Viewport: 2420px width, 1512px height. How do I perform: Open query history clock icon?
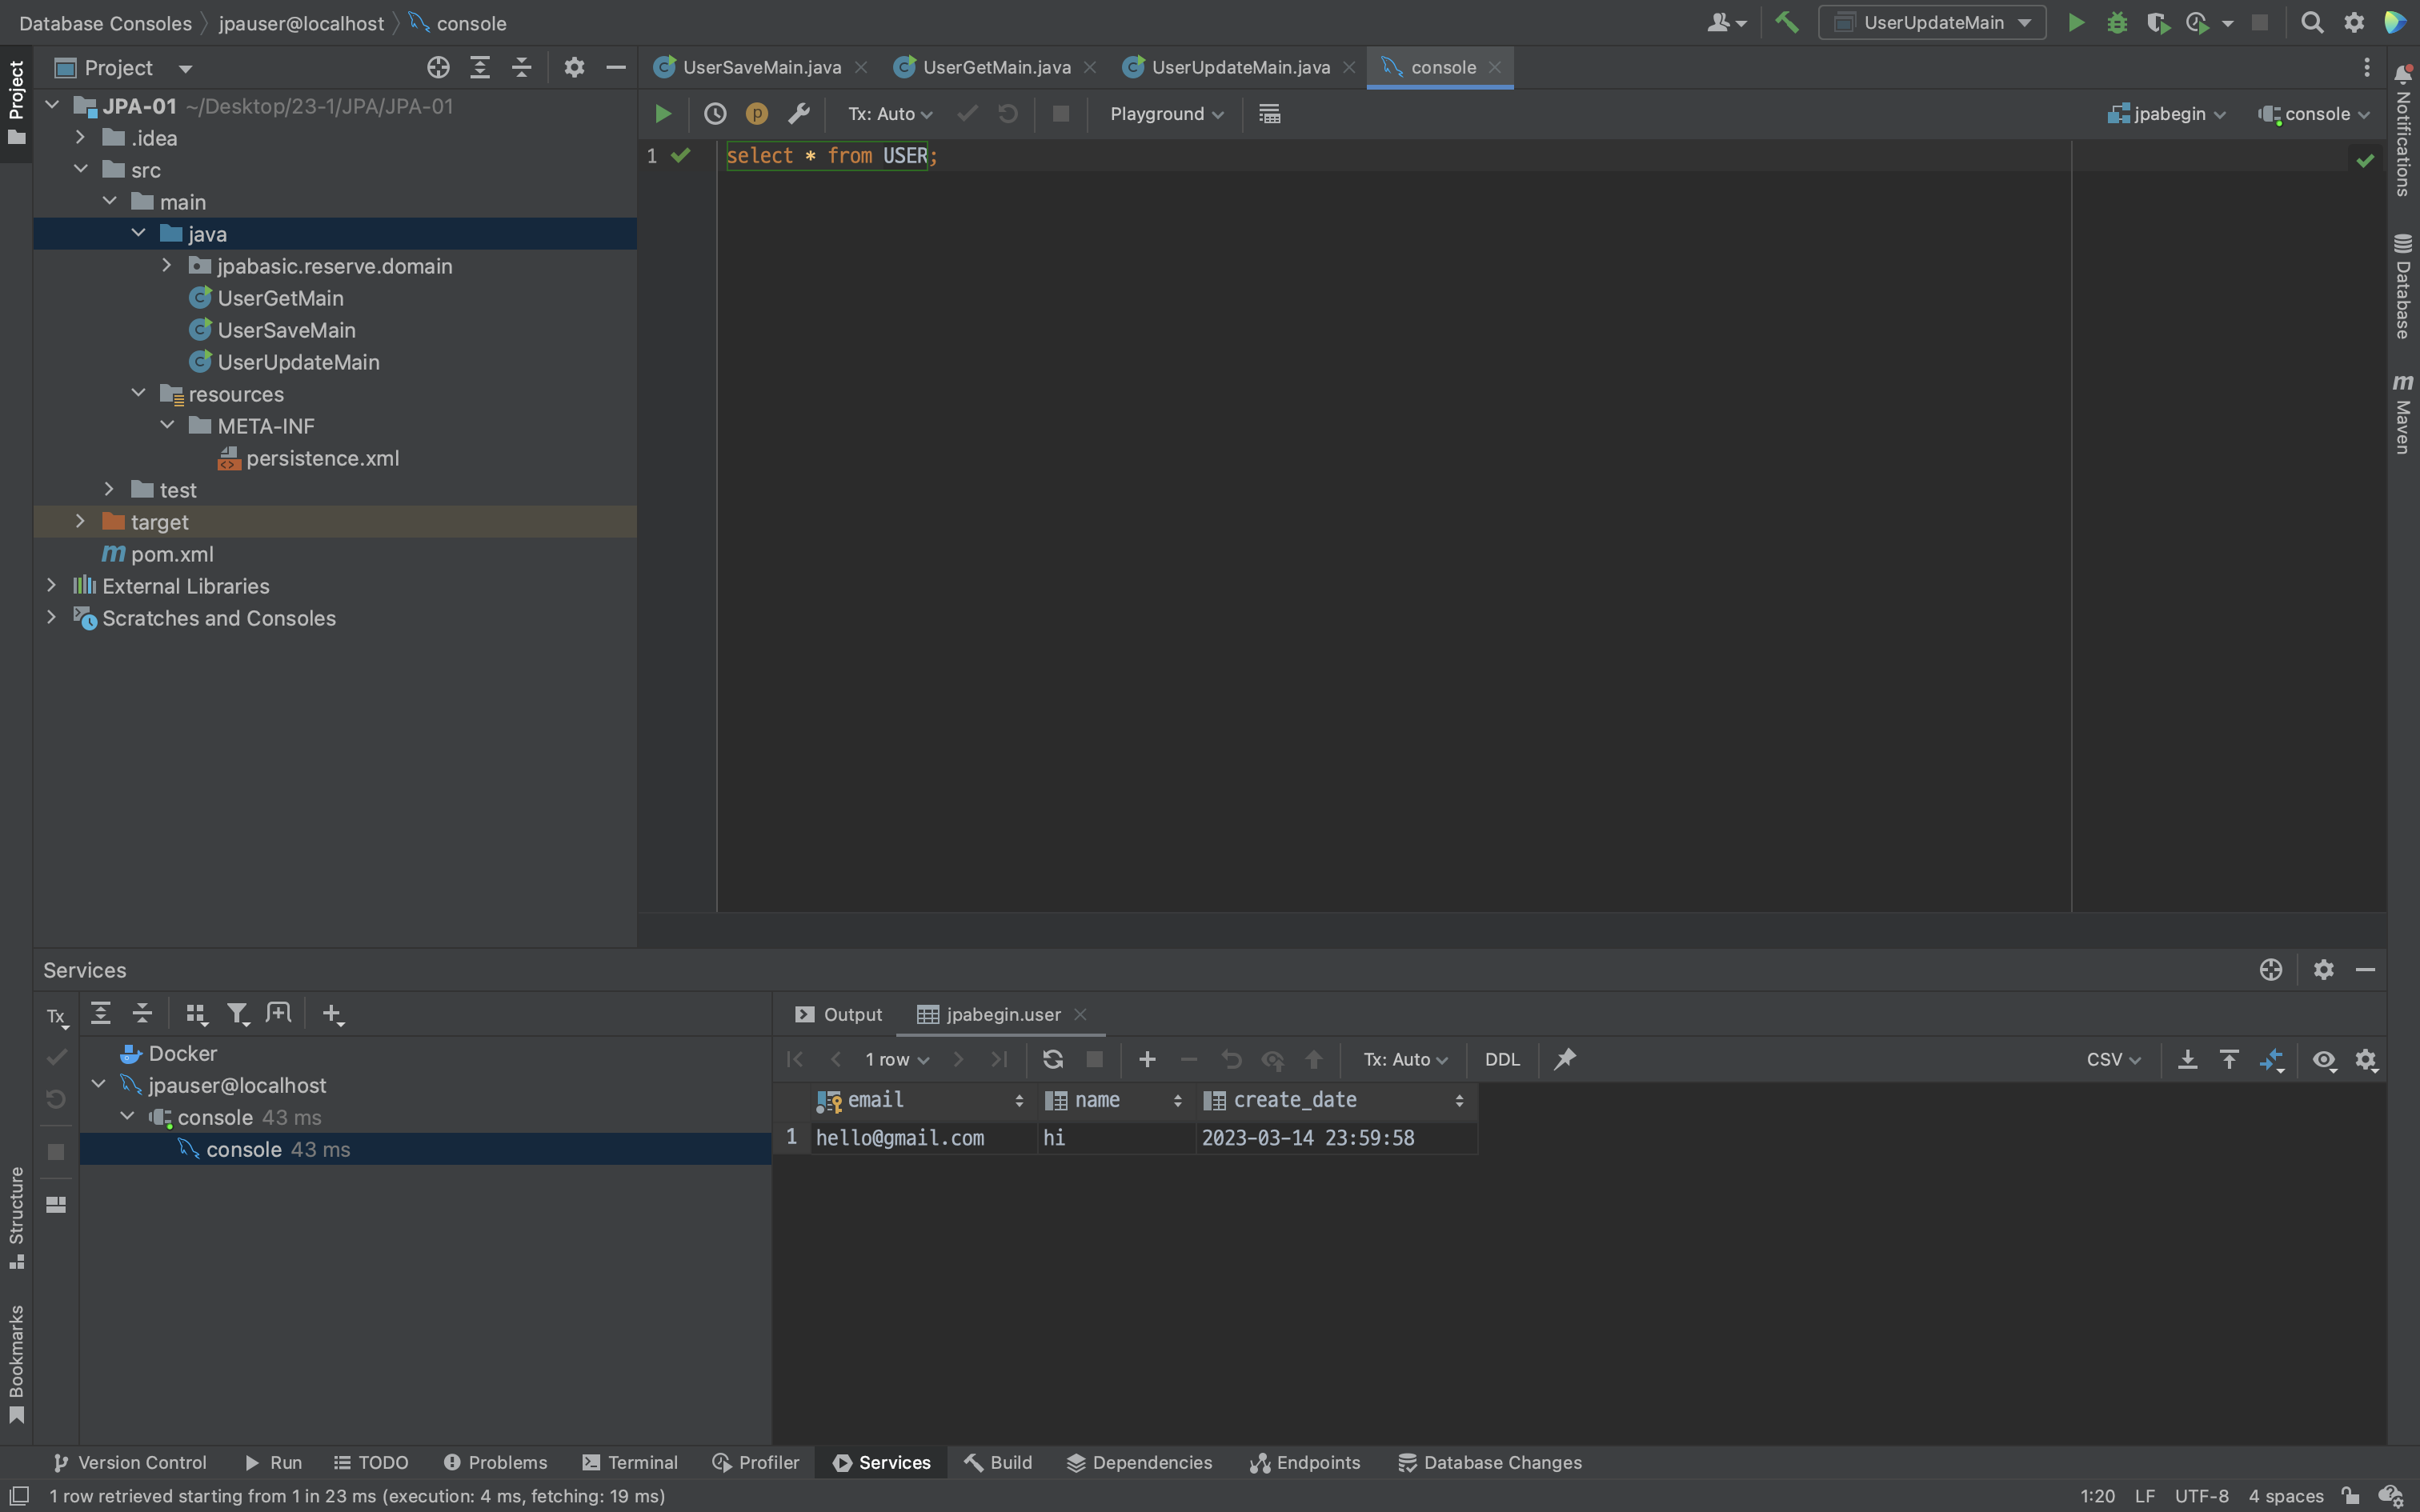pyautogui.click(x=714, y=114)
